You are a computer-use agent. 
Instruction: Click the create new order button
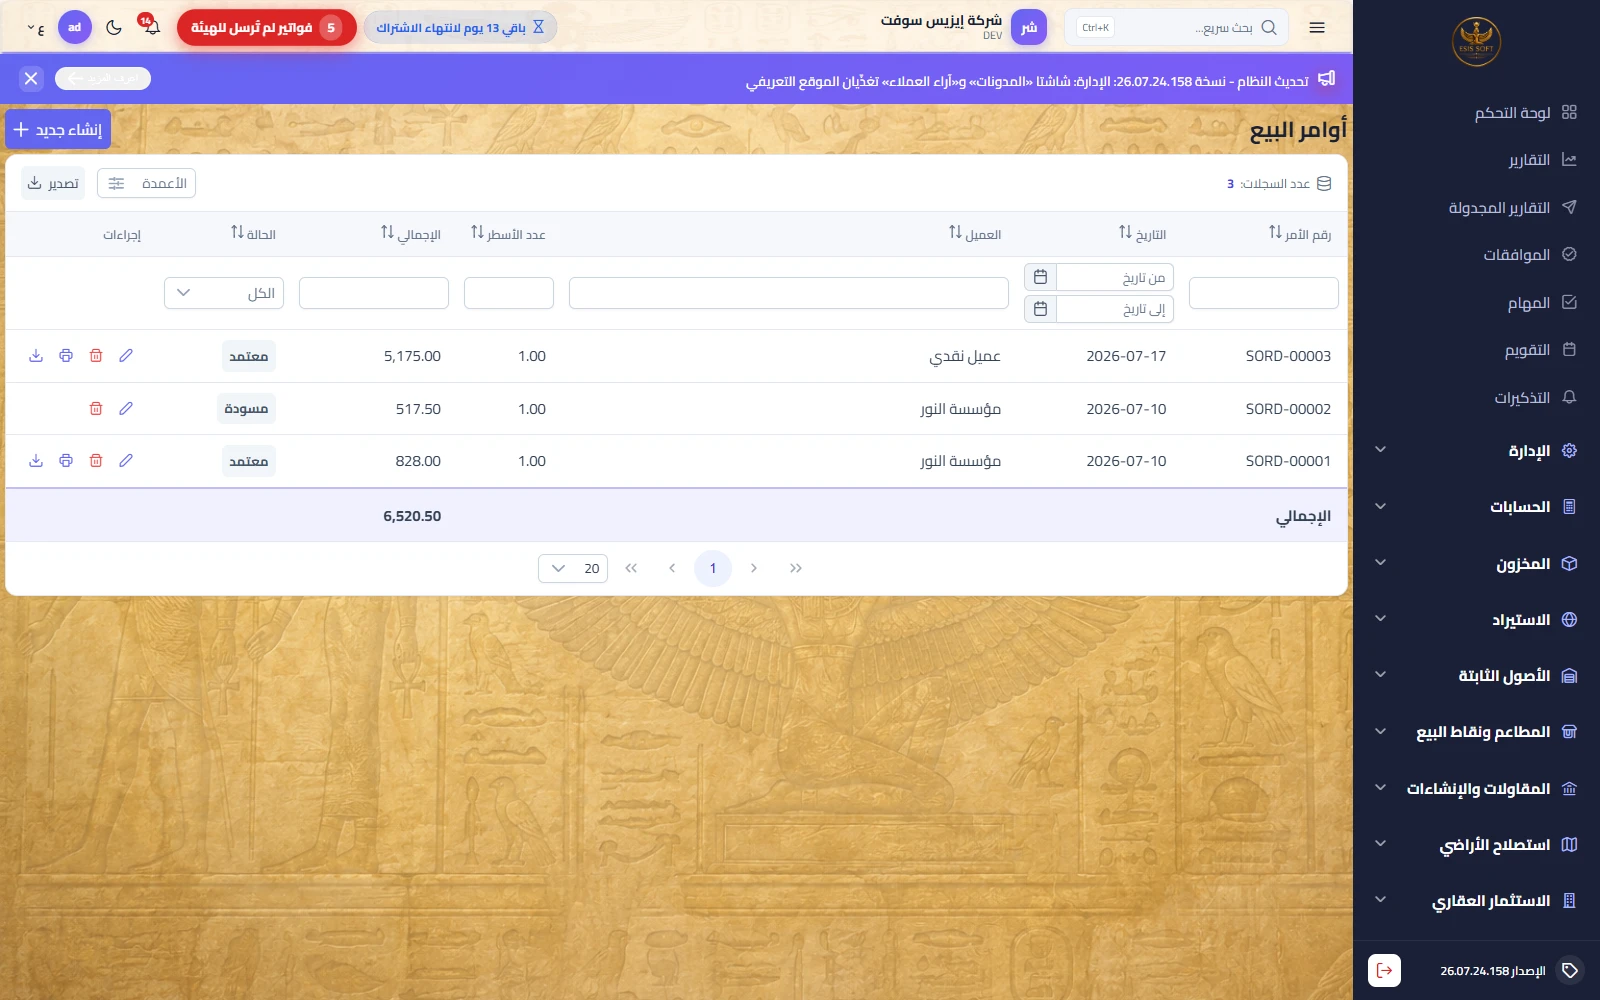click(58, 129)
